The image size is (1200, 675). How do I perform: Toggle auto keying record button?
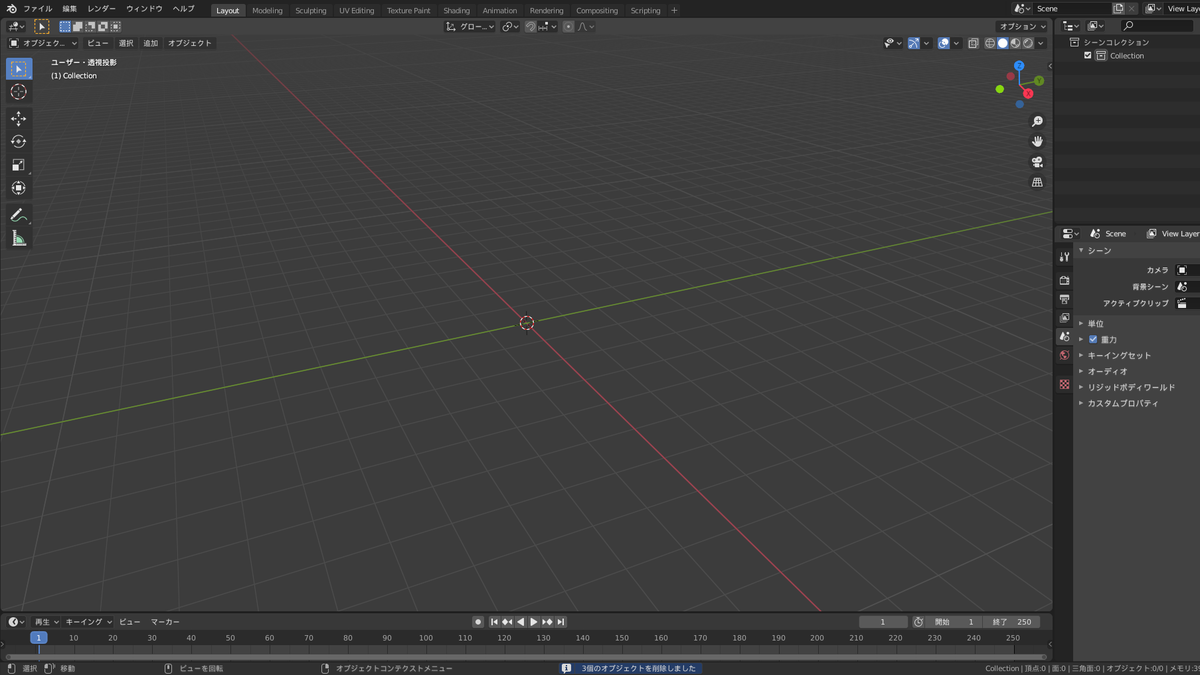click(x=478, y=622)
